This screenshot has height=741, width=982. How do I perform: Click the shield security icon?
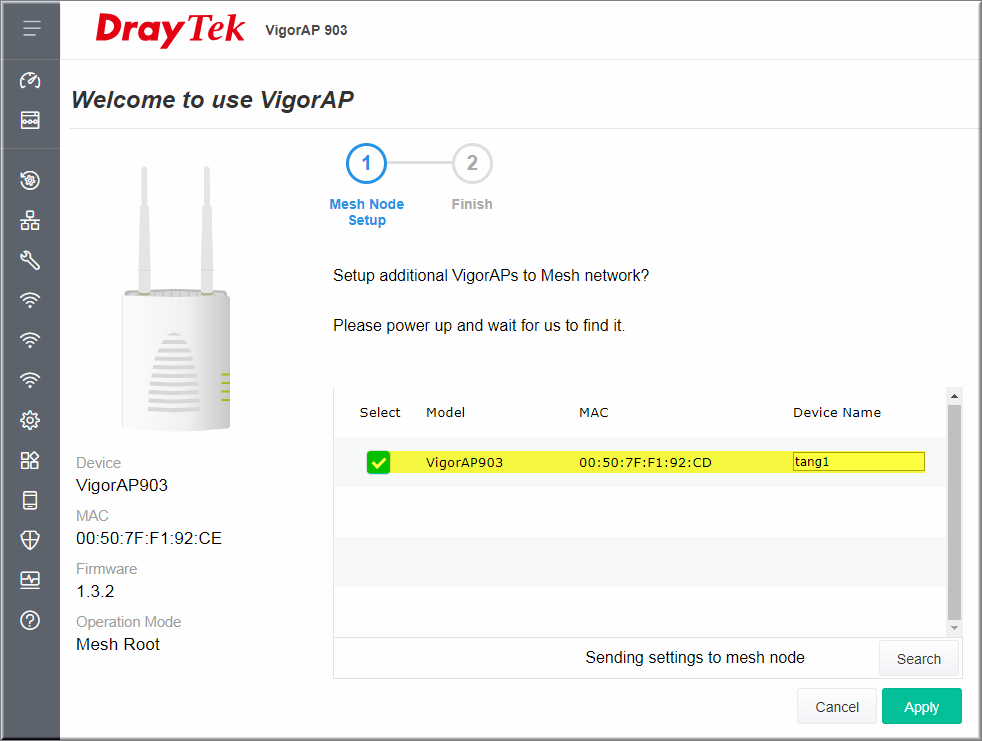(30, 540)
